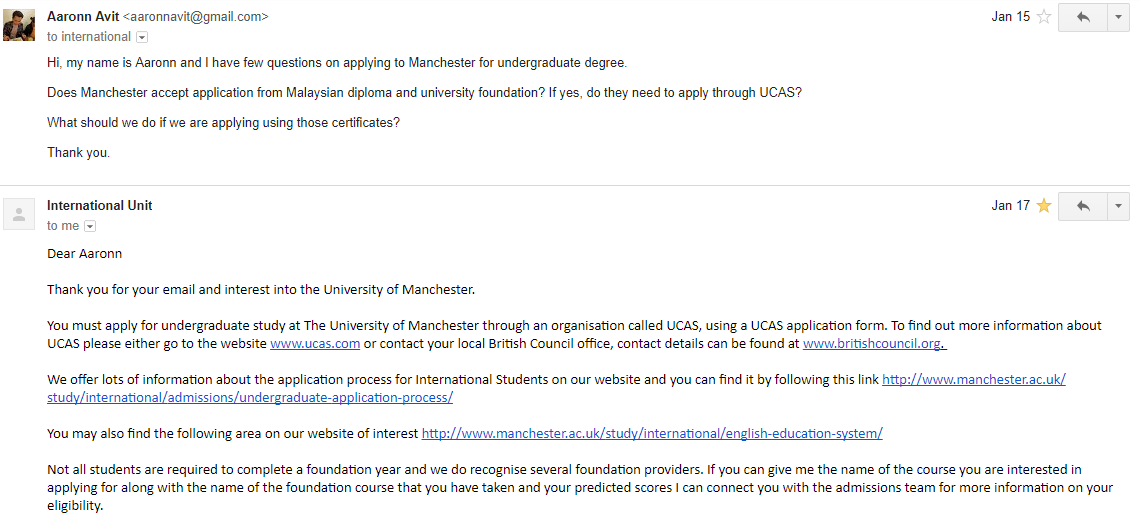Screen dimensions: 1140x517
Task: Unstar the International Unit Jan 17 email
Action: [x=1044, y=206]
